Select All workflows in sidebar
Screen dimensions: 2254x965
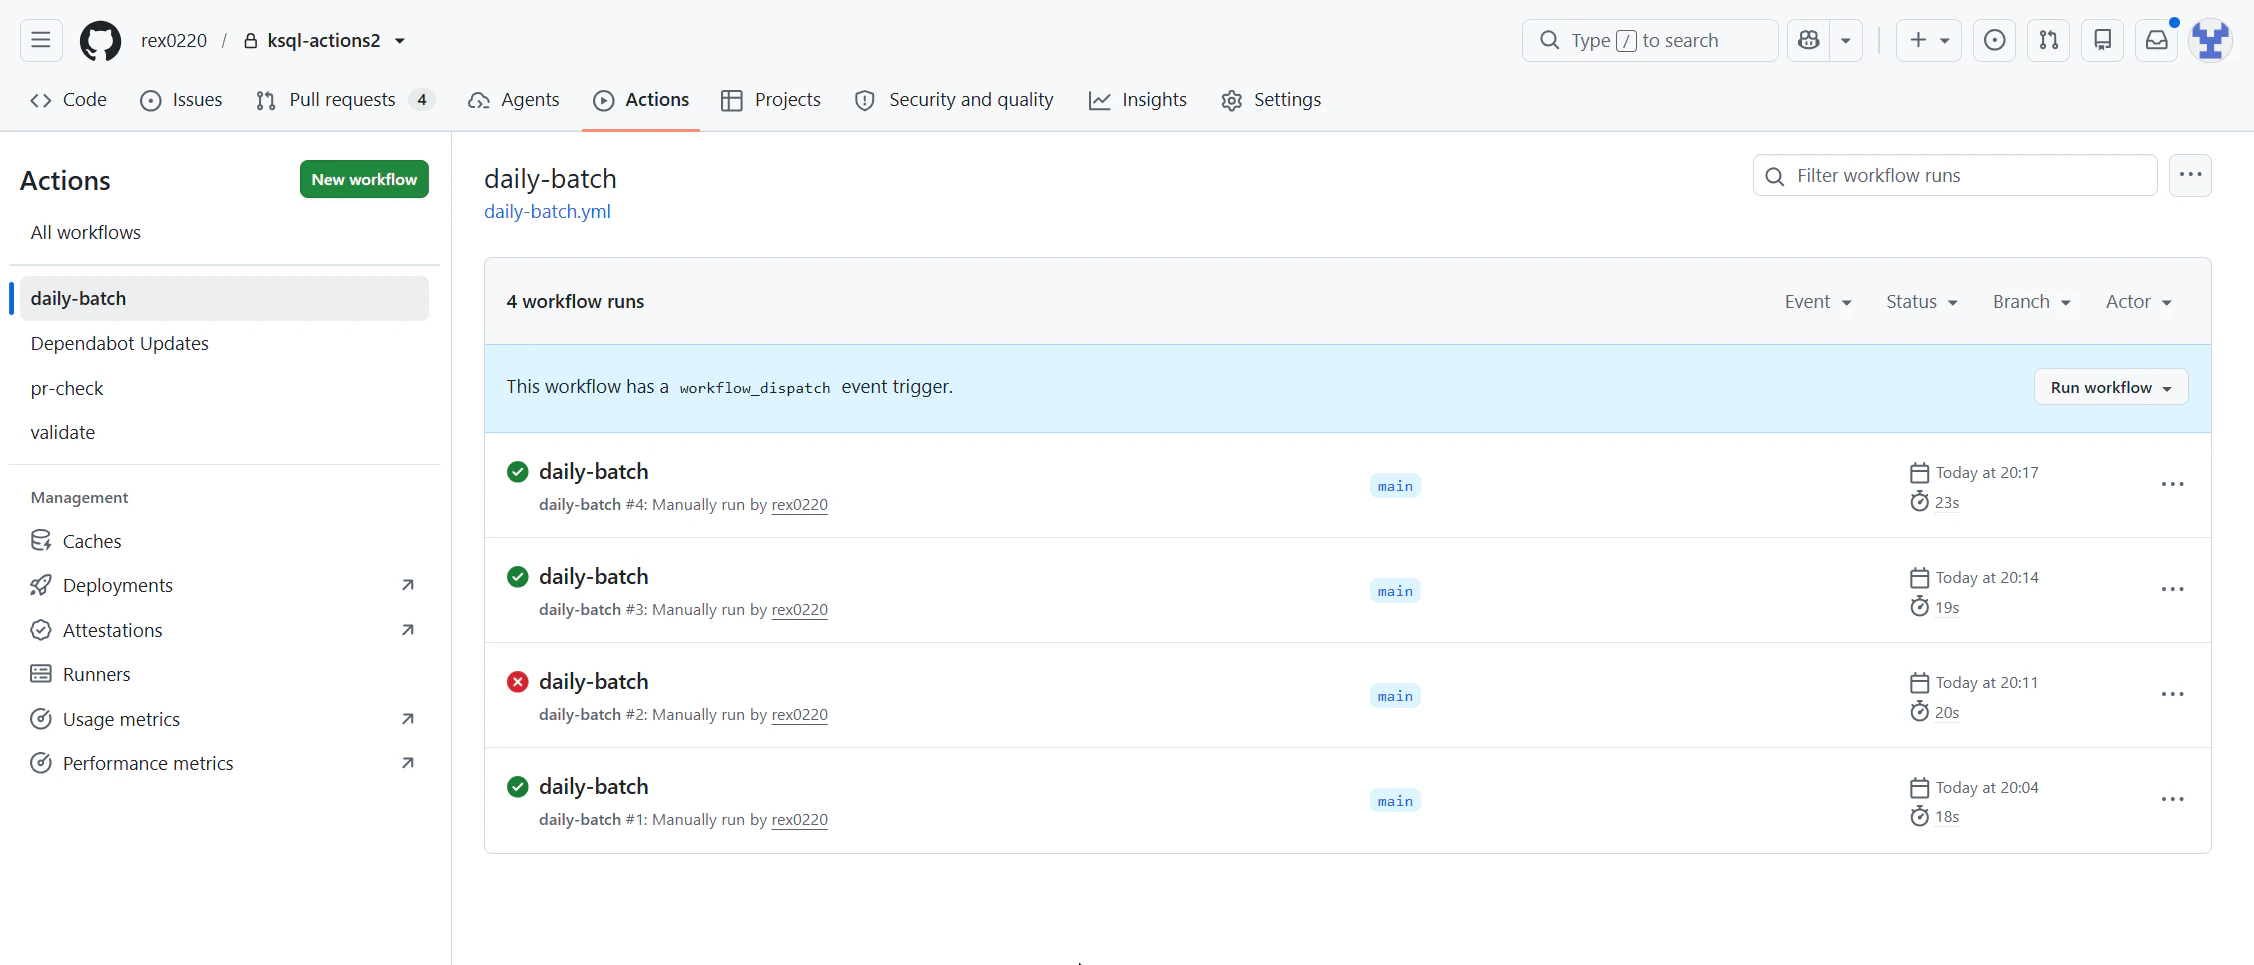click(x=224, y=232)
